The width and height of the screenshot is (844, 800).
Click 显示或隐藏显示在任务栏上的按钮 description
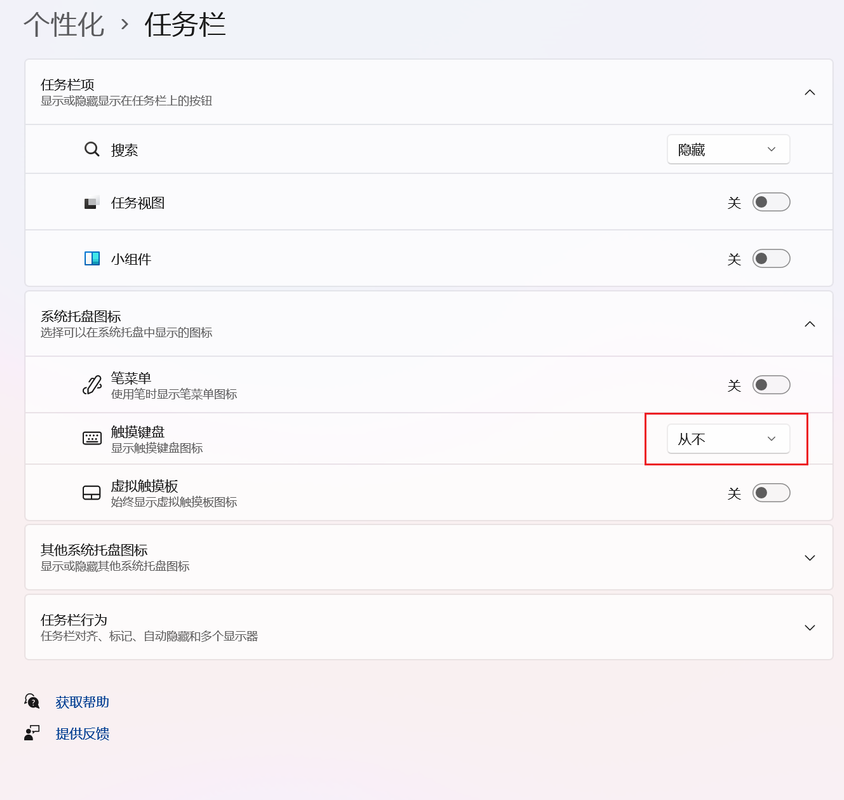click(126, 101)
